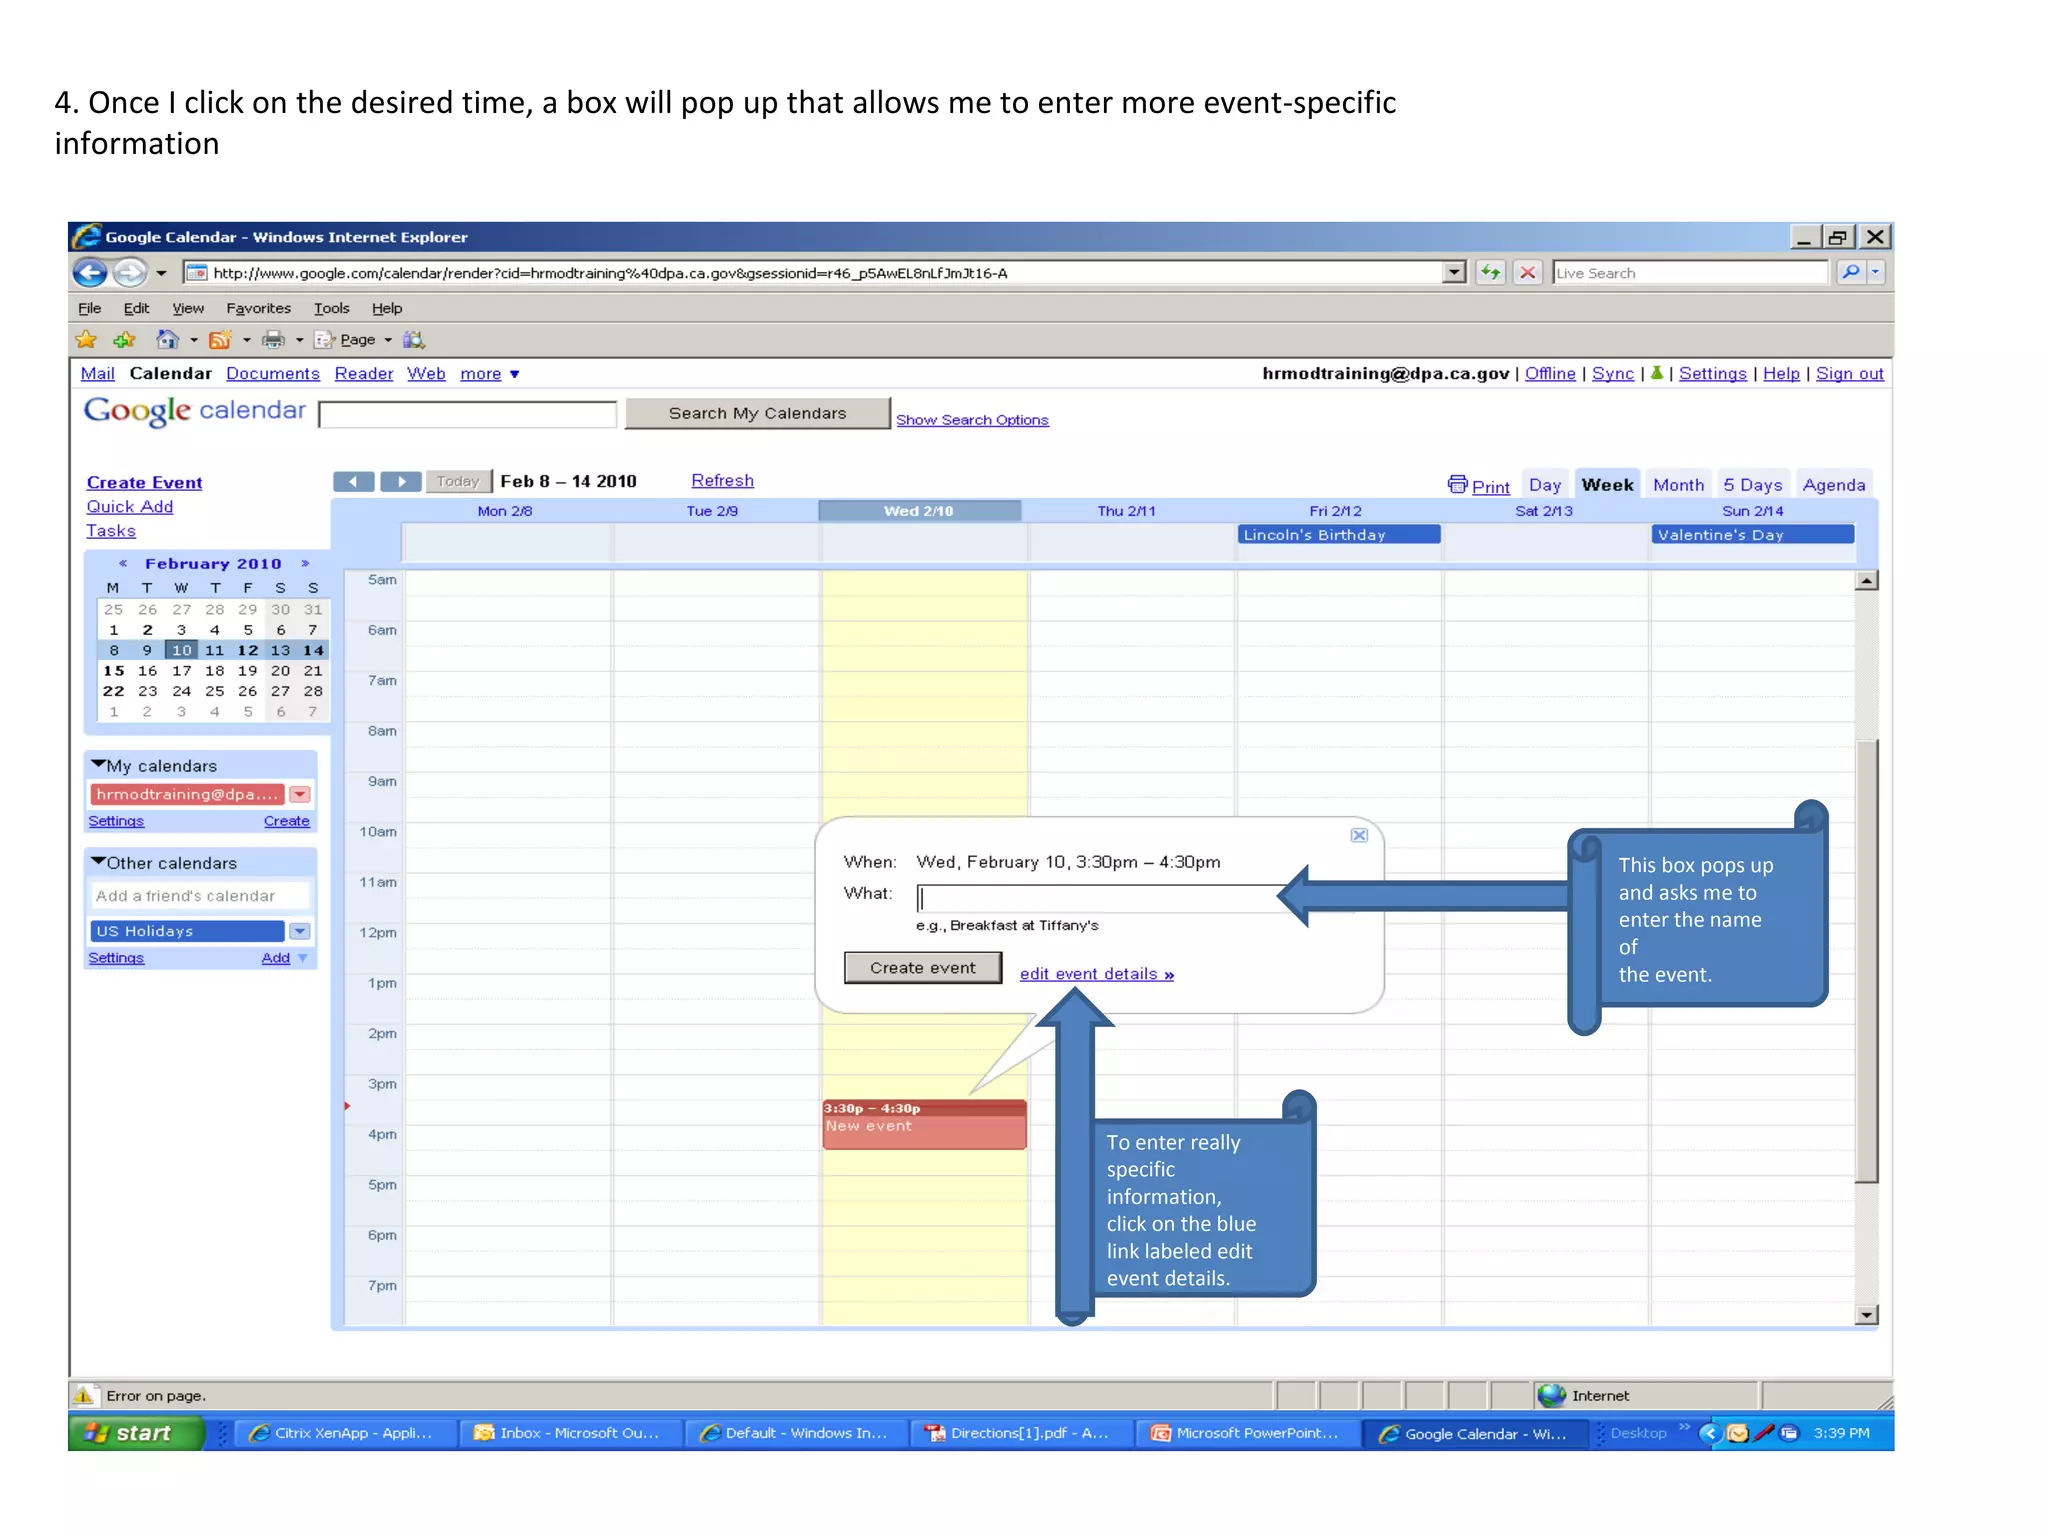
Task: Go to previous week arrow
Action: point(354,482)
